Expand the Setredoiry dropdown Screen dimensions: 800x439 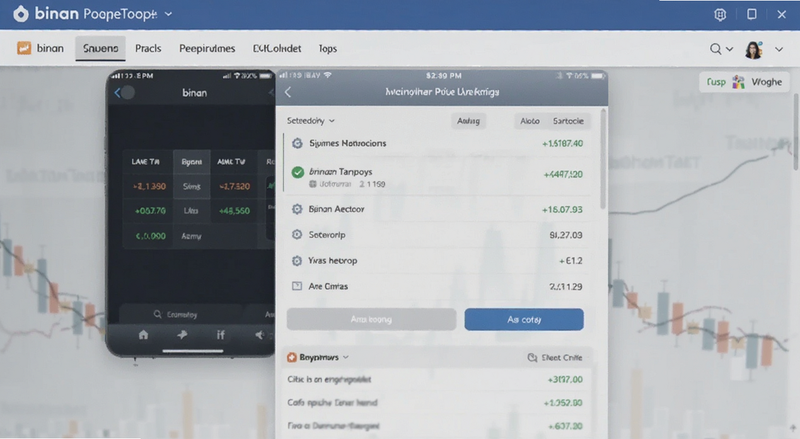(310, 121)
